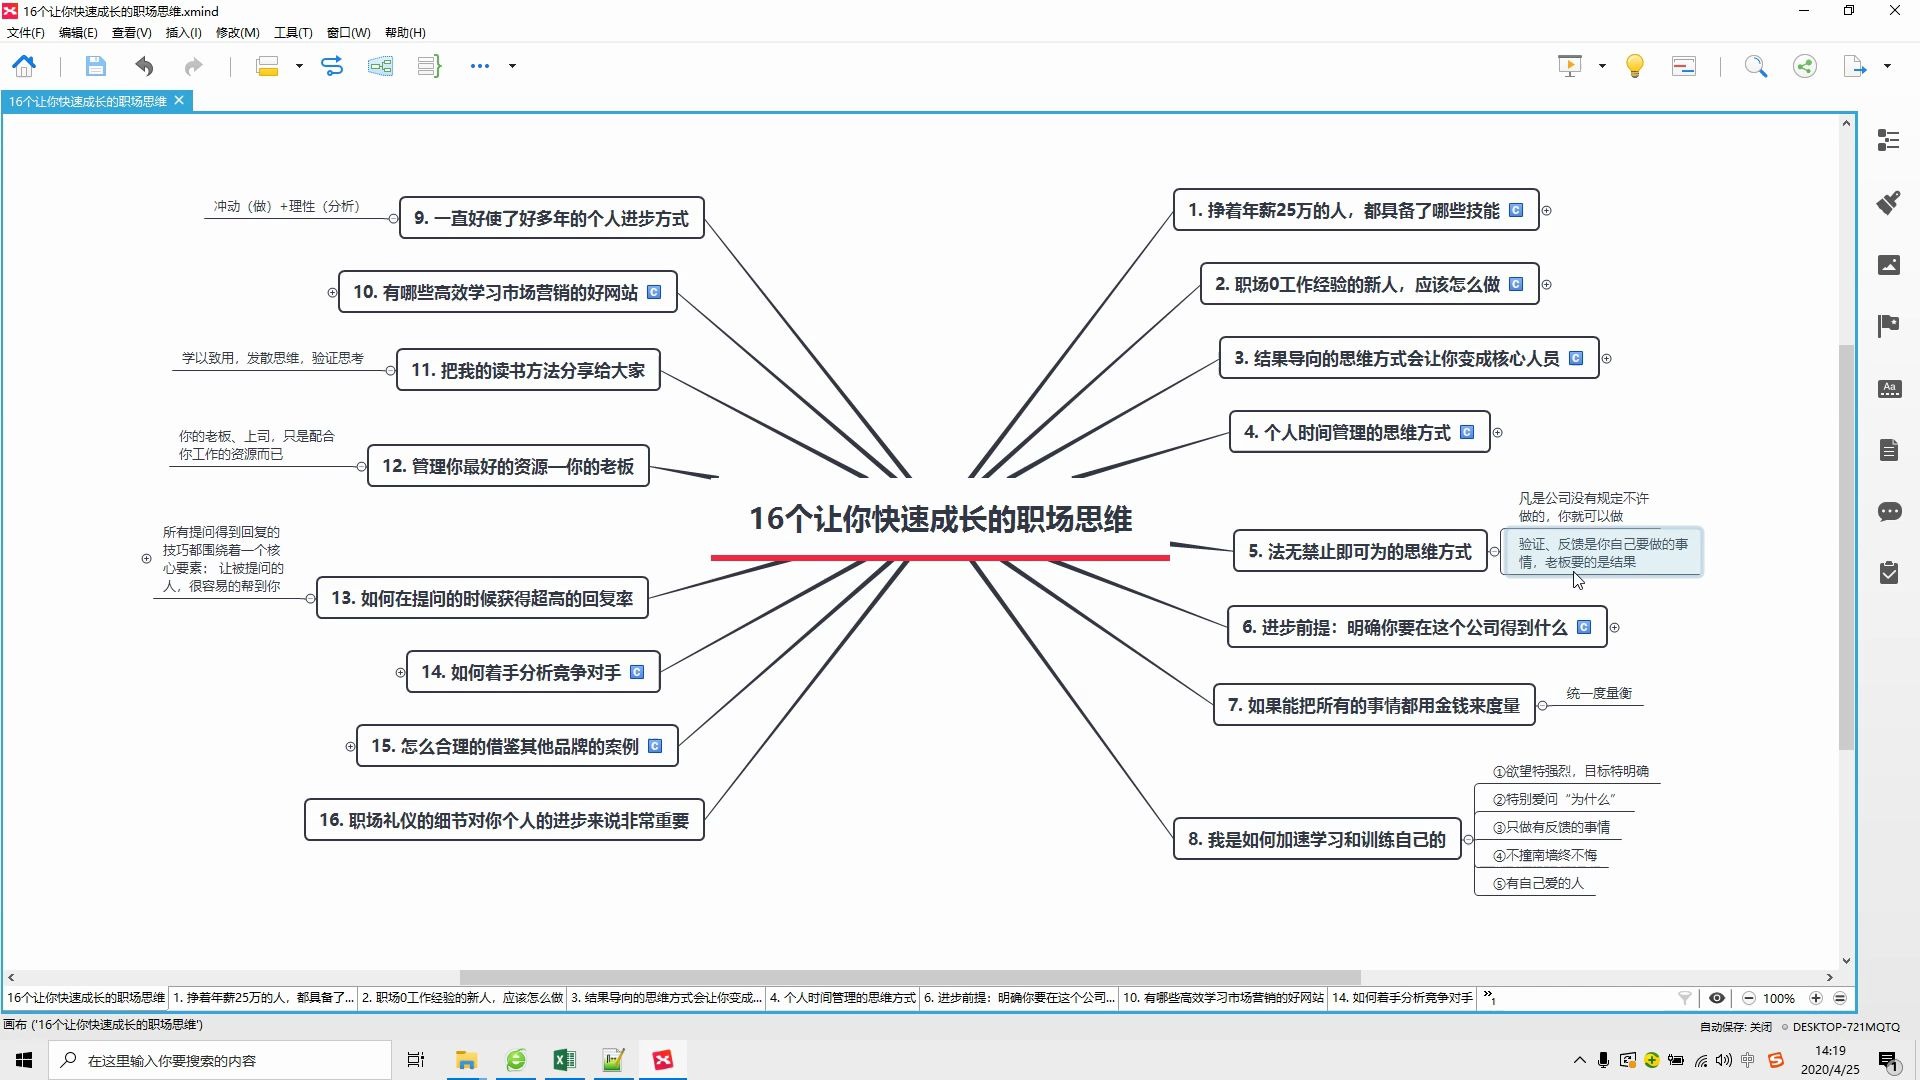Expand topic 6 with its plus toggle
This screenshot has width=1920, height=1080.
tap(1615, 628)
